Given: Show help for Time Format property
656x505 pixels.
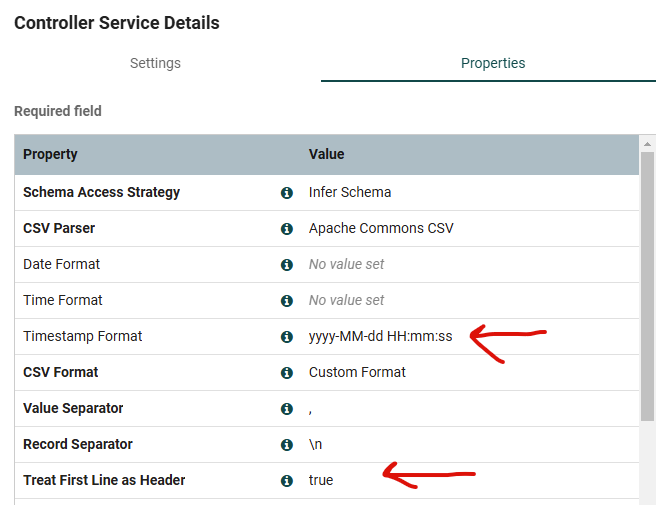Looking at the screenshot, I should pyautogui.click(x=287, y=300).
